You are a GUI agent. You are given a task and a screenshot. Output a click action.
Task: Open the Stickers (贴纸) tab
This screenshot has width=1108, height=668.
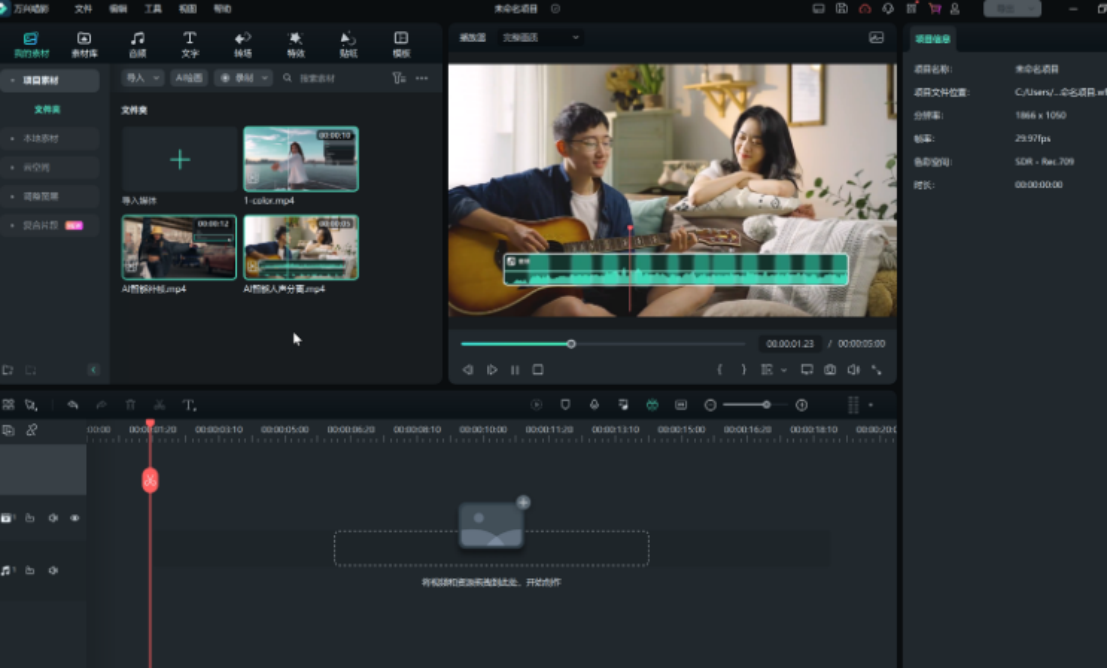tap(348, 44)
